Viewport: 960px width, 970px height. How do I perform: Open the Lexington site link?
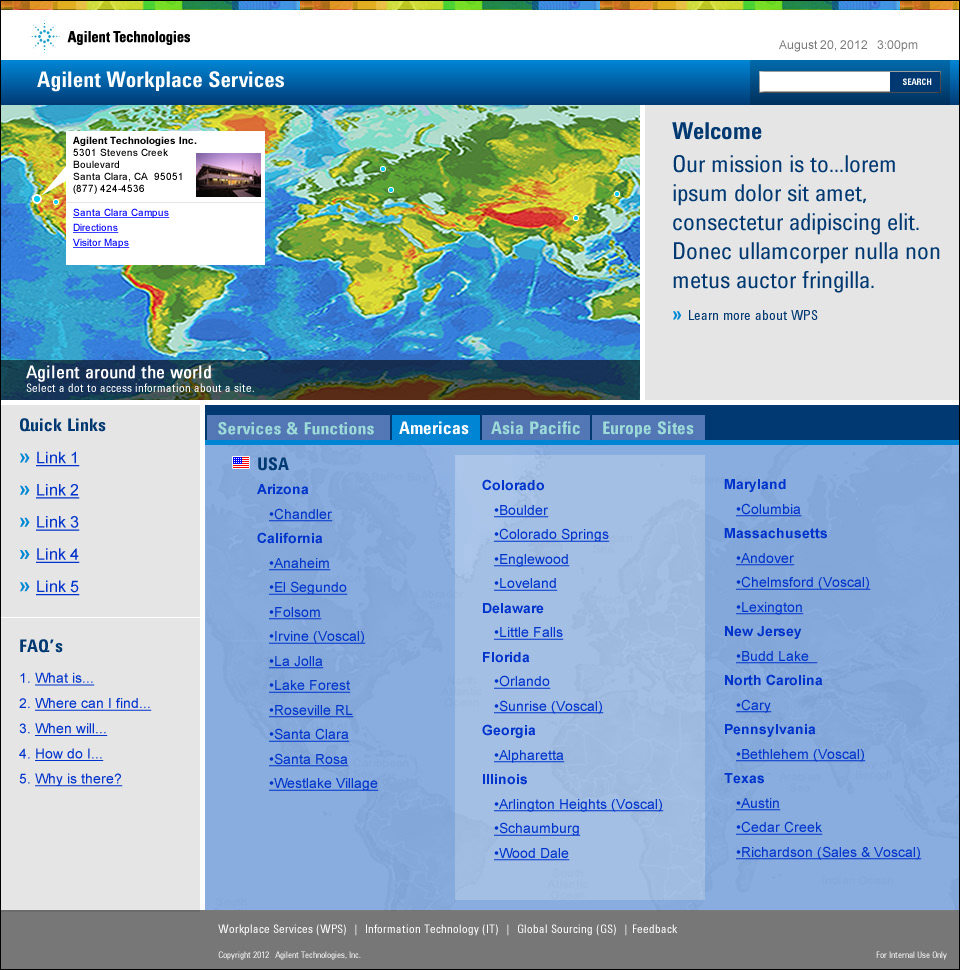pyautogui.click(x=769, y=607)
